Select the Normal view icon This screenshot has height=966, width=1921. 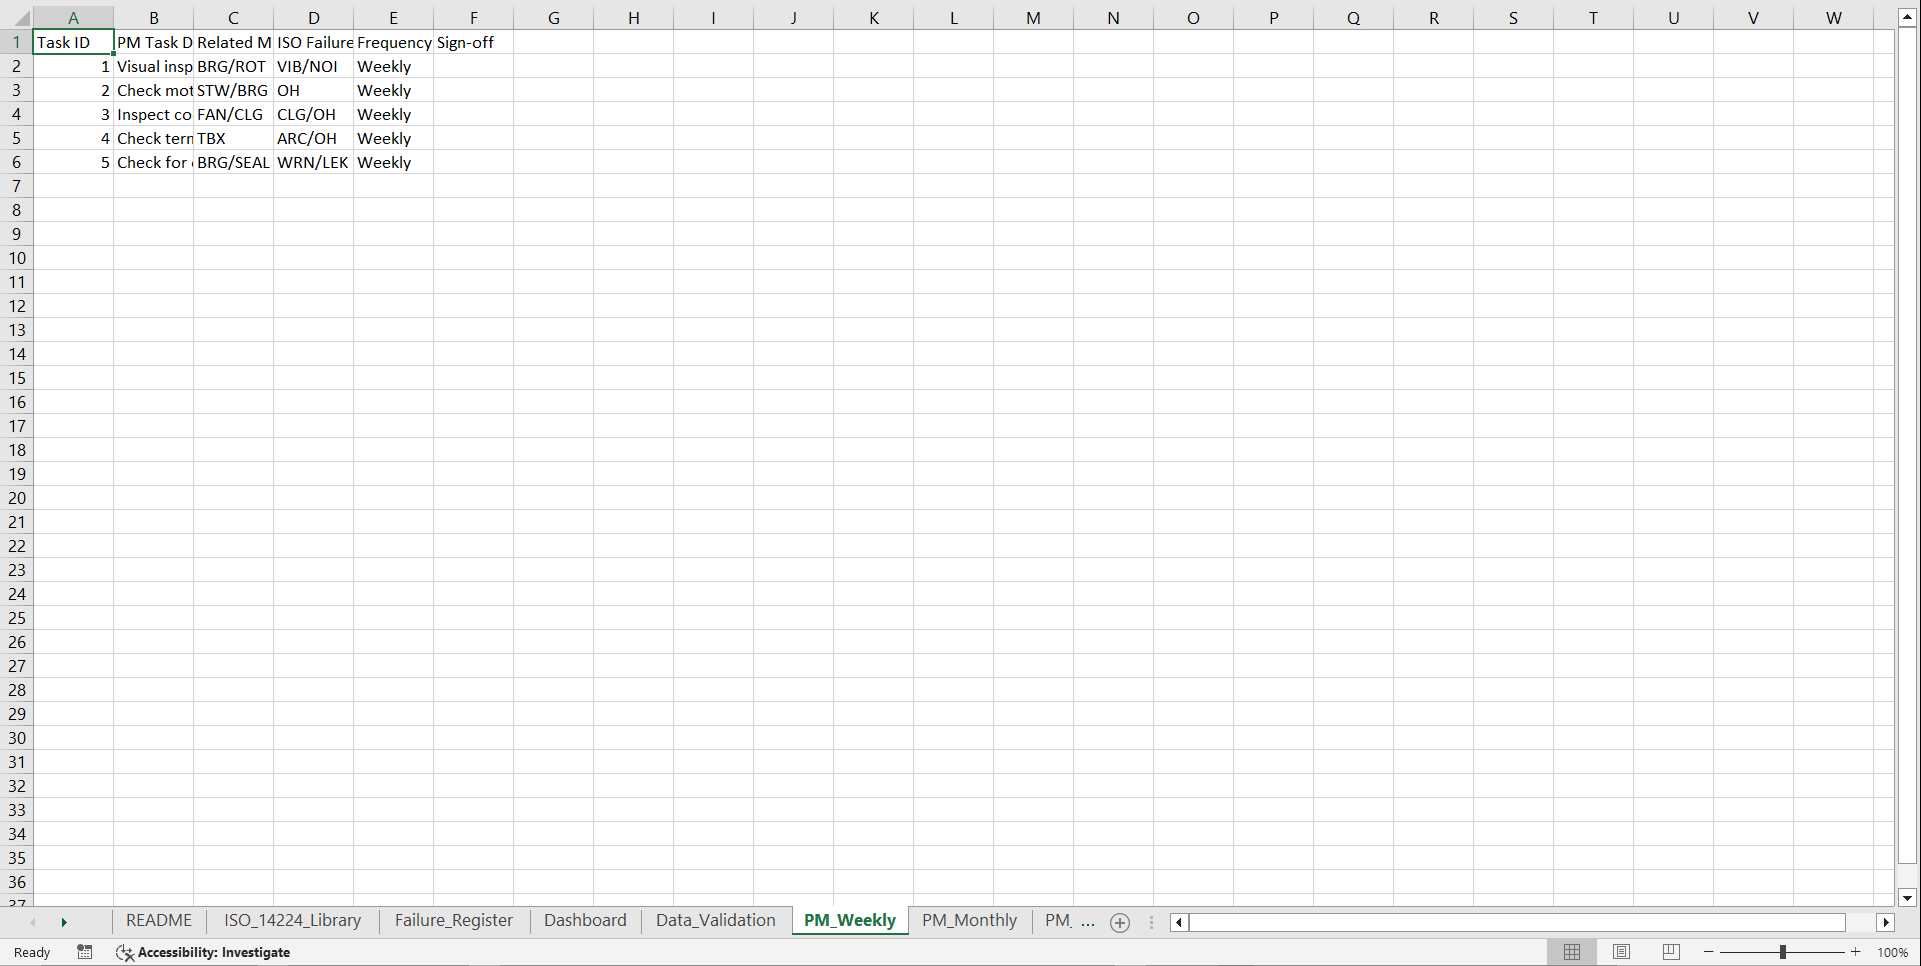pos(1571,952)
